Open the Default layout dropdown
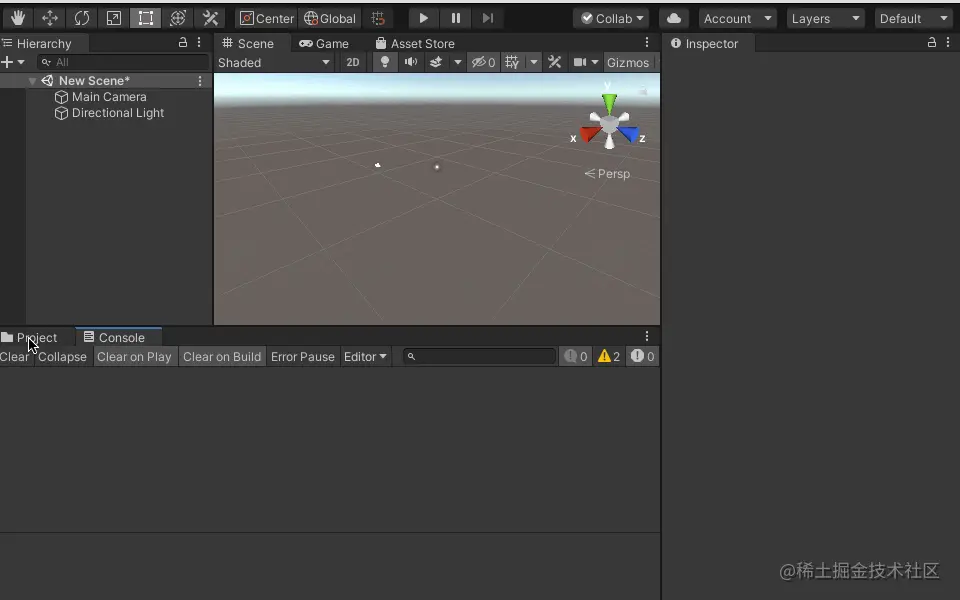960x600 pixels. pos(913,18)
